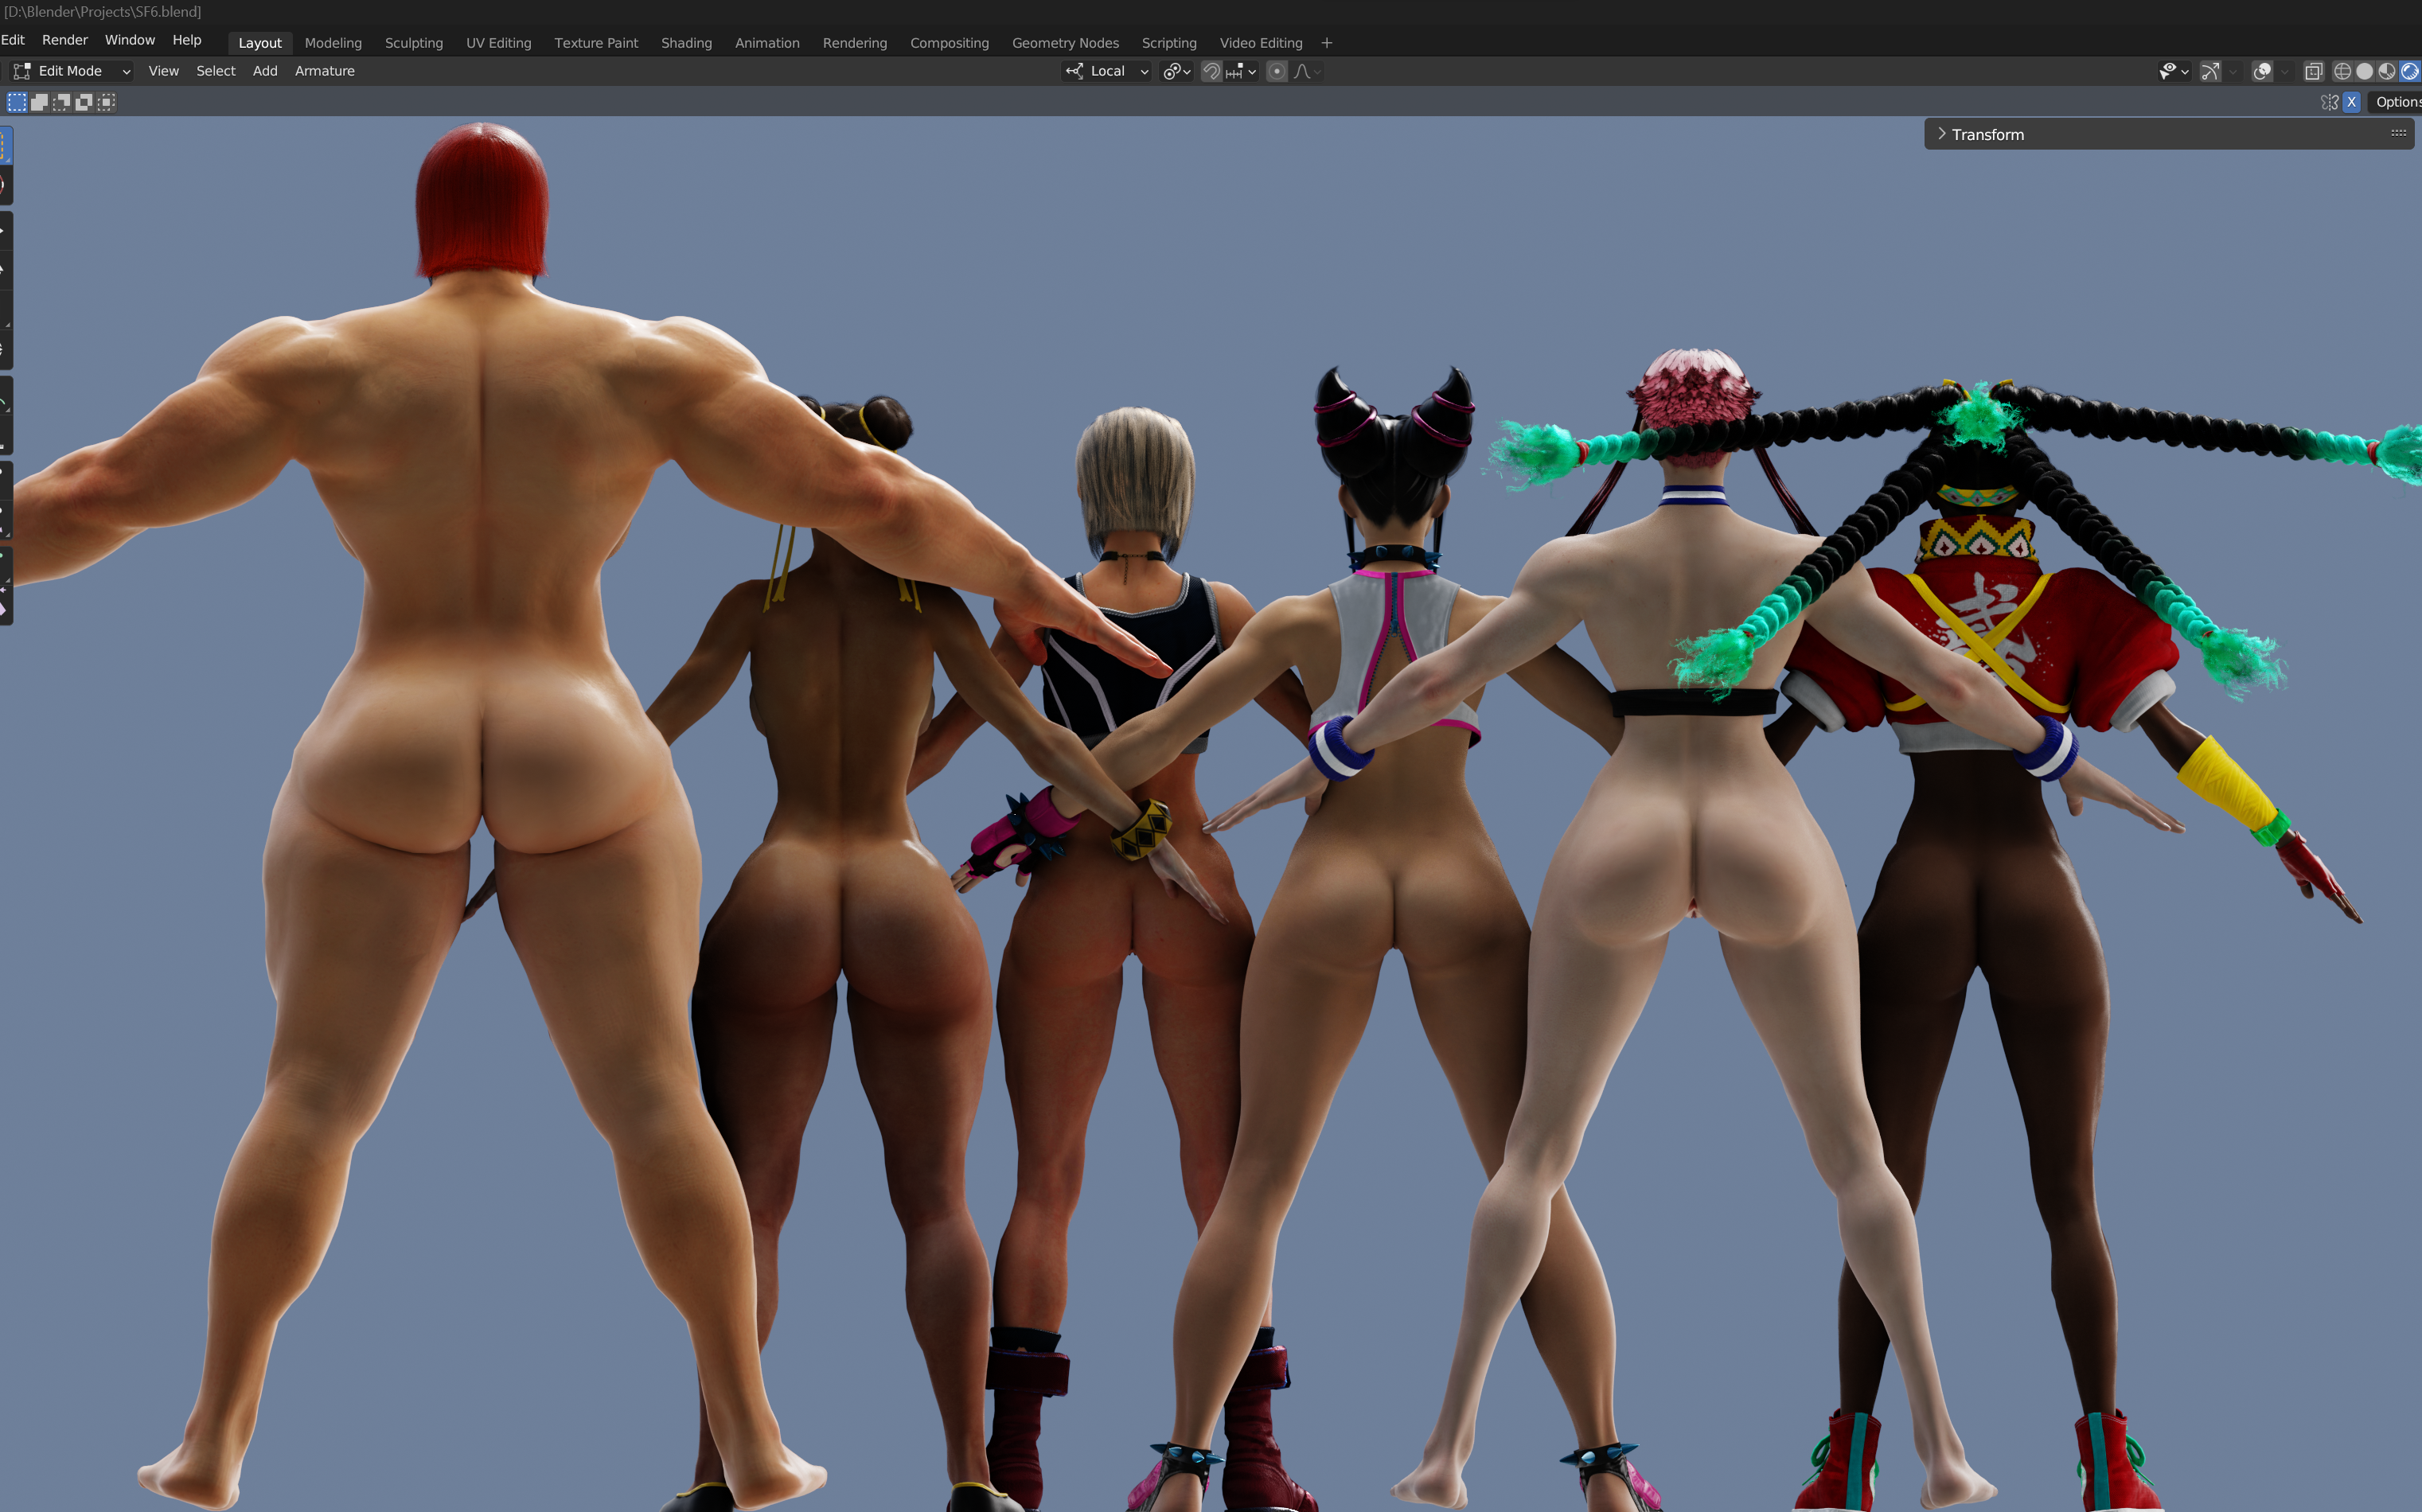Switch to the Scripting workspace tab

pos(1169,43)
